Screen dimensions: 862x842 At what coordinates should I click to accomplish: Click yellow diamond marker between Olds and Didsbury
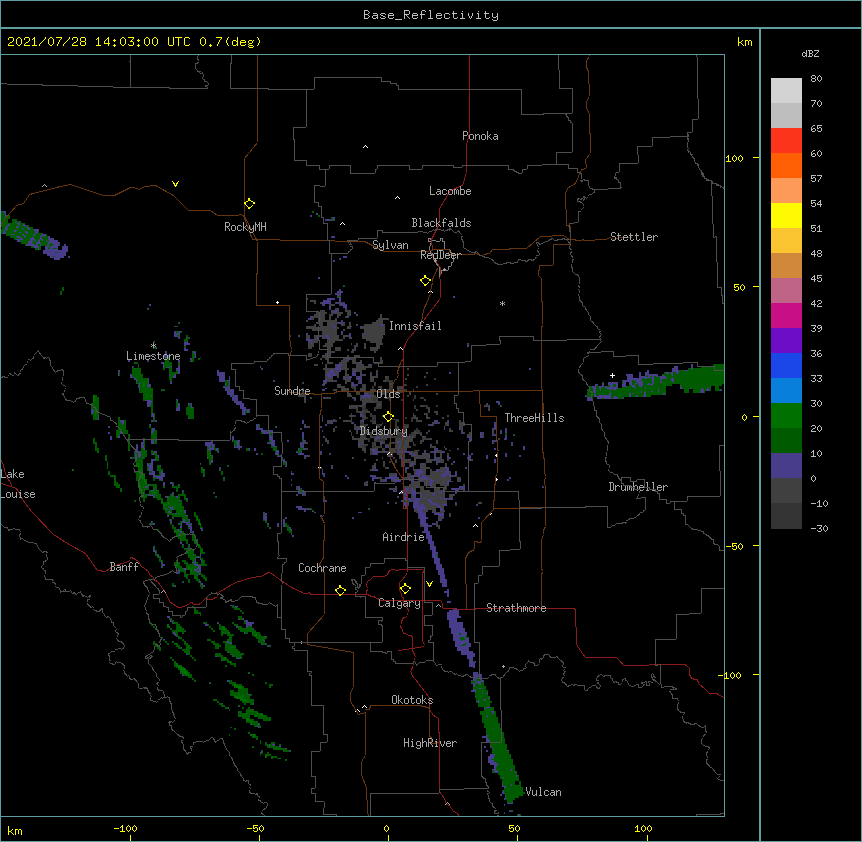pos(388,417)
